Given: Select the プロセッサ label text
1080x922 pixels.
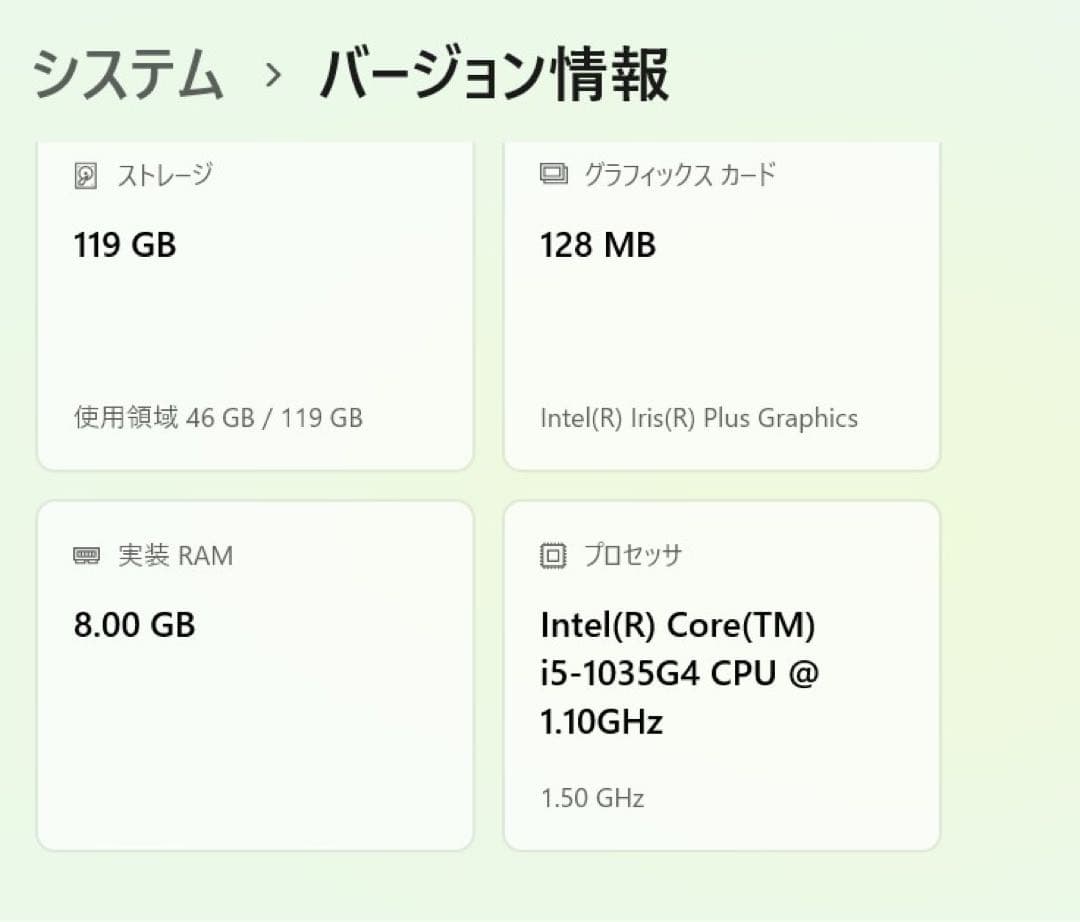Looking at the screenshot, I should [636, 556].
